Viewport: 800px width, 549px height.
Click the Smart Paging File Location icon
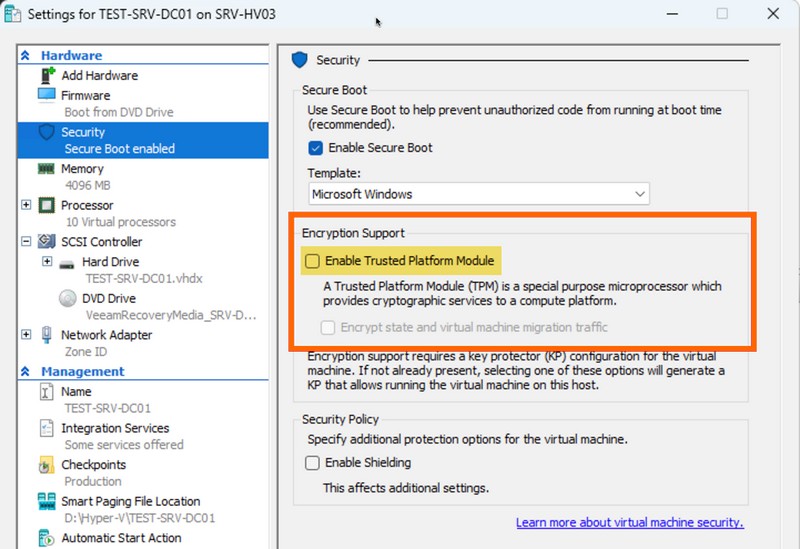46,501
